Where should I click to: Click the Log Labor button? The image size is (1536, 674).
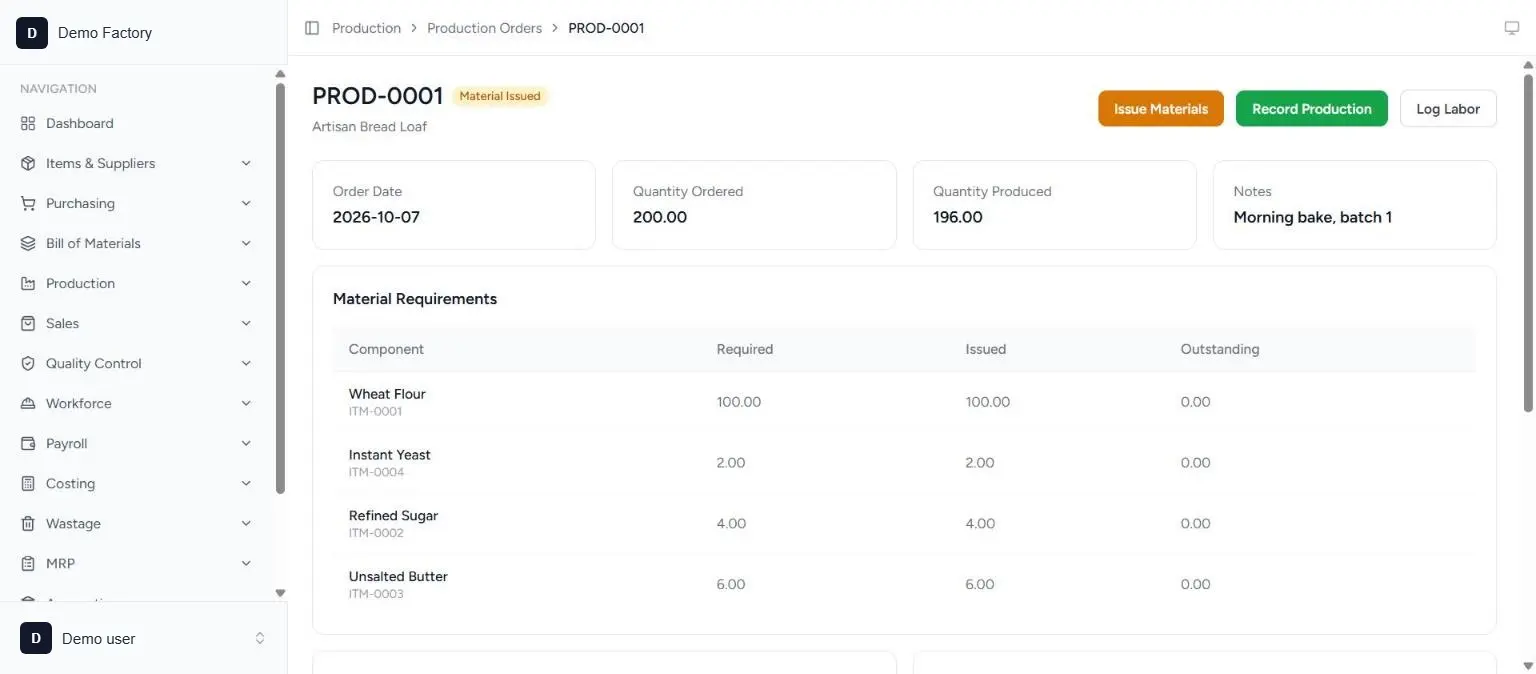1448,109
